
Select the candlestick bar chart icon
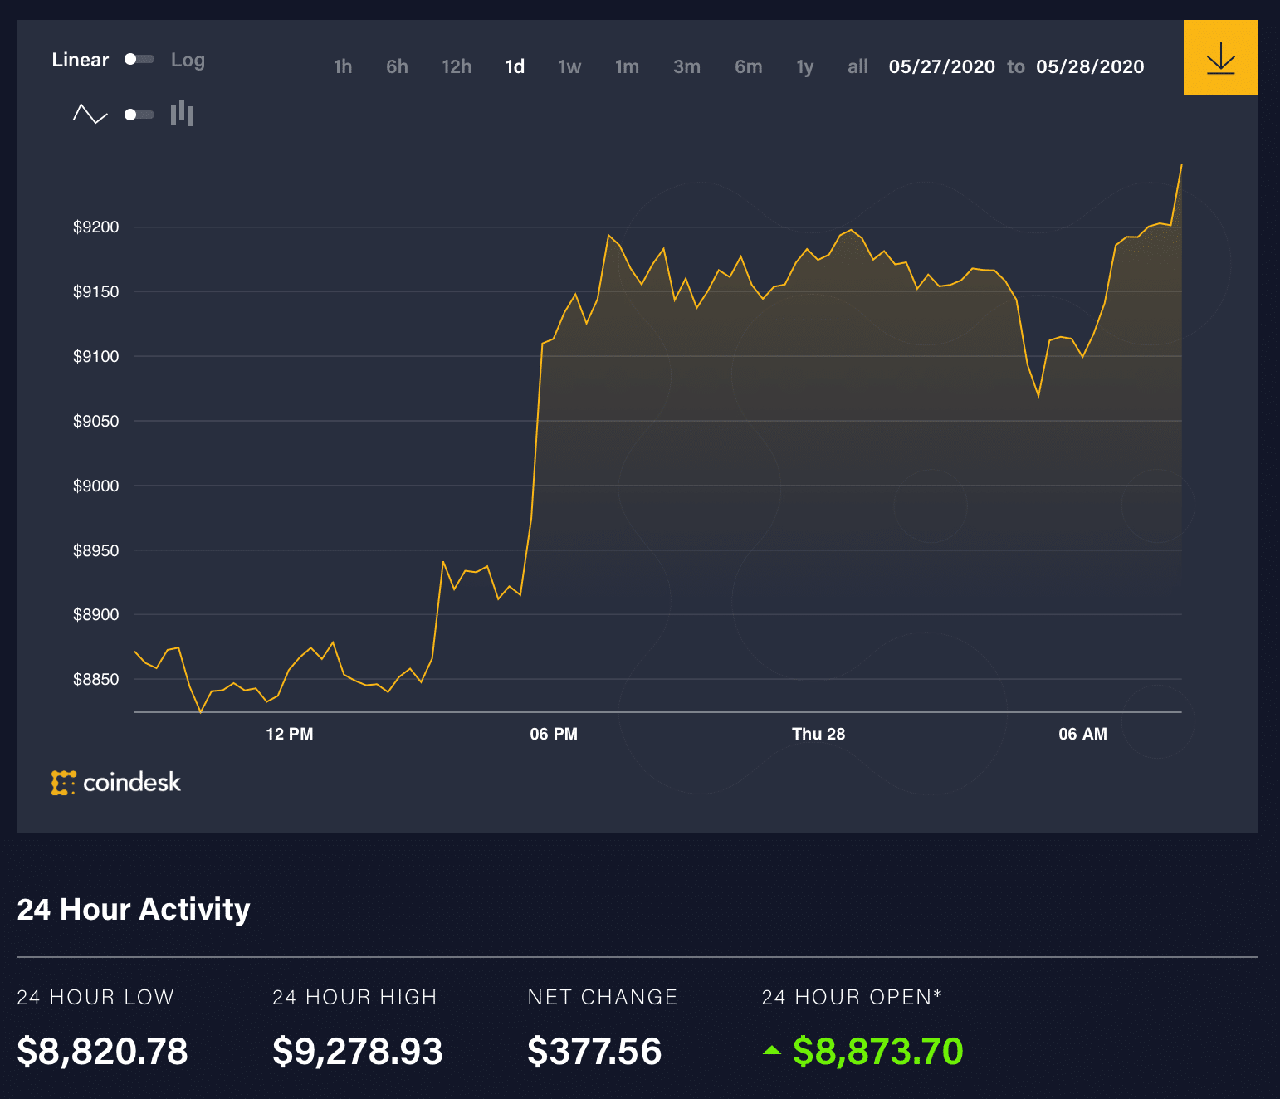coord(182,113)
